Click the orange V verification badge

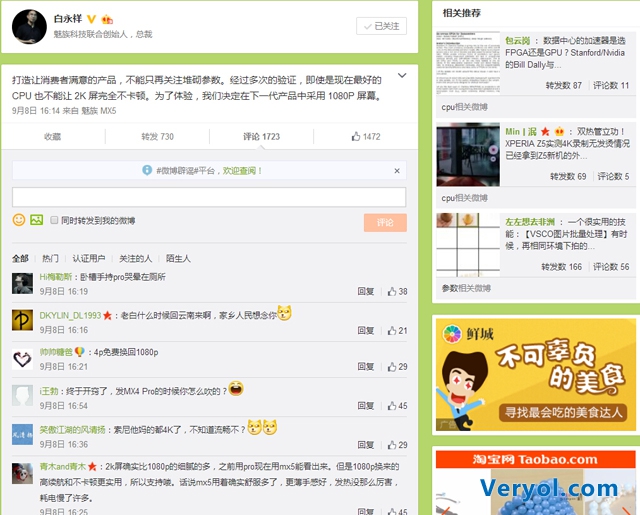click(91, 19)
